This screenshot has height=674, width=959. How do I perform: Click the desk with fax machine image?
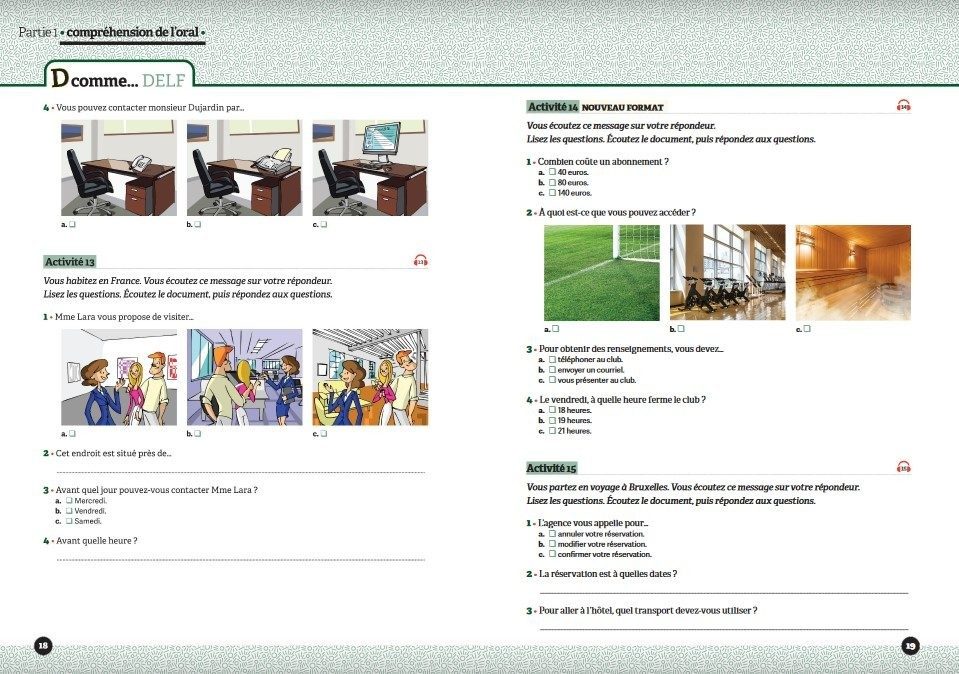244,167
